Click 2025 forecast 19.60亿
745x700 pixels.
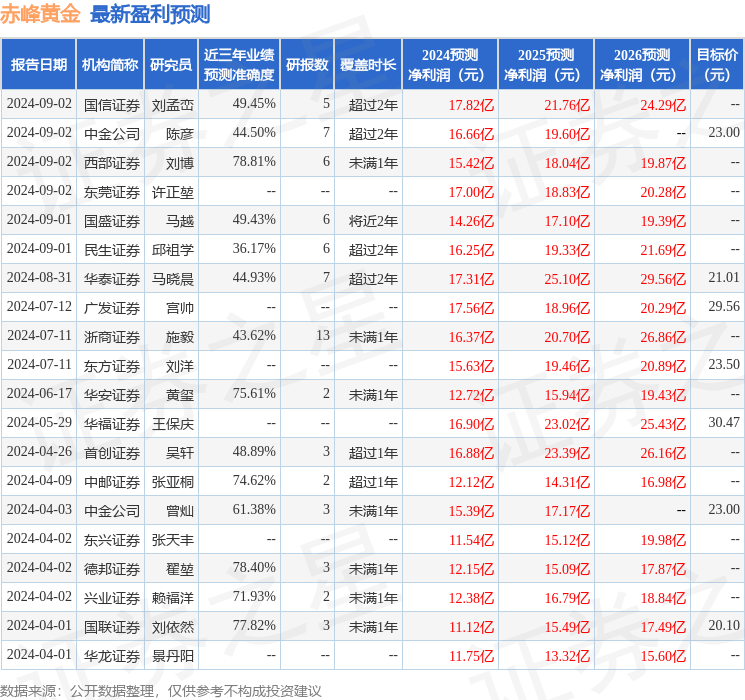pos(567,134)
